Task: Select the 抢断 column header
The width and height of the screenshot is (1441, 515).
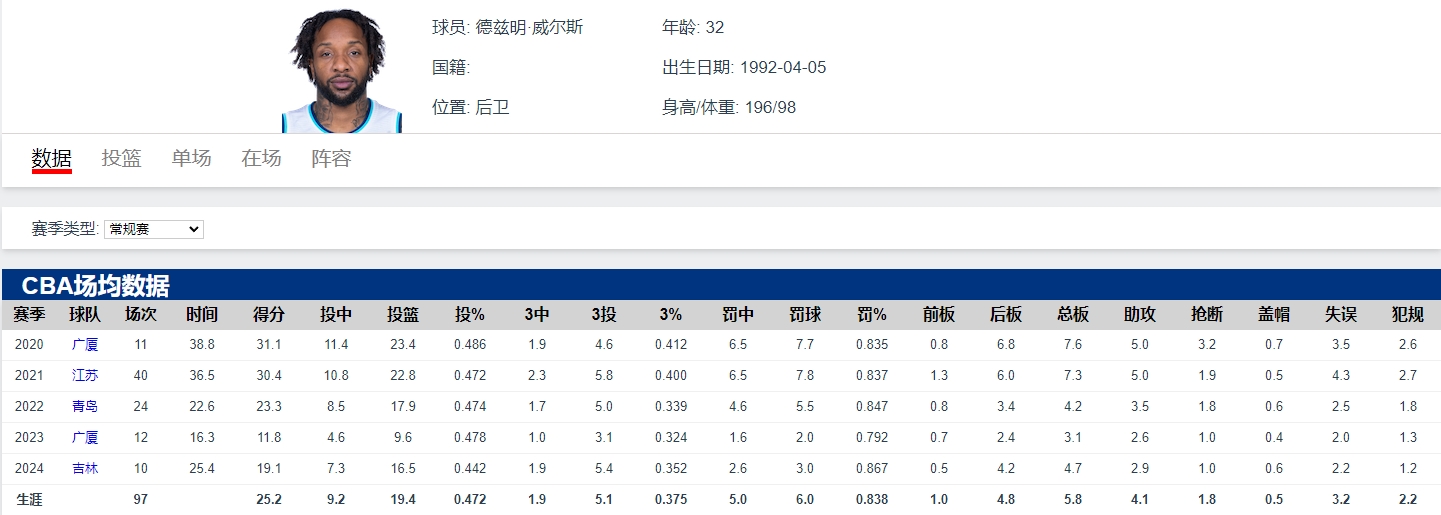Action: coord(1207,314)
